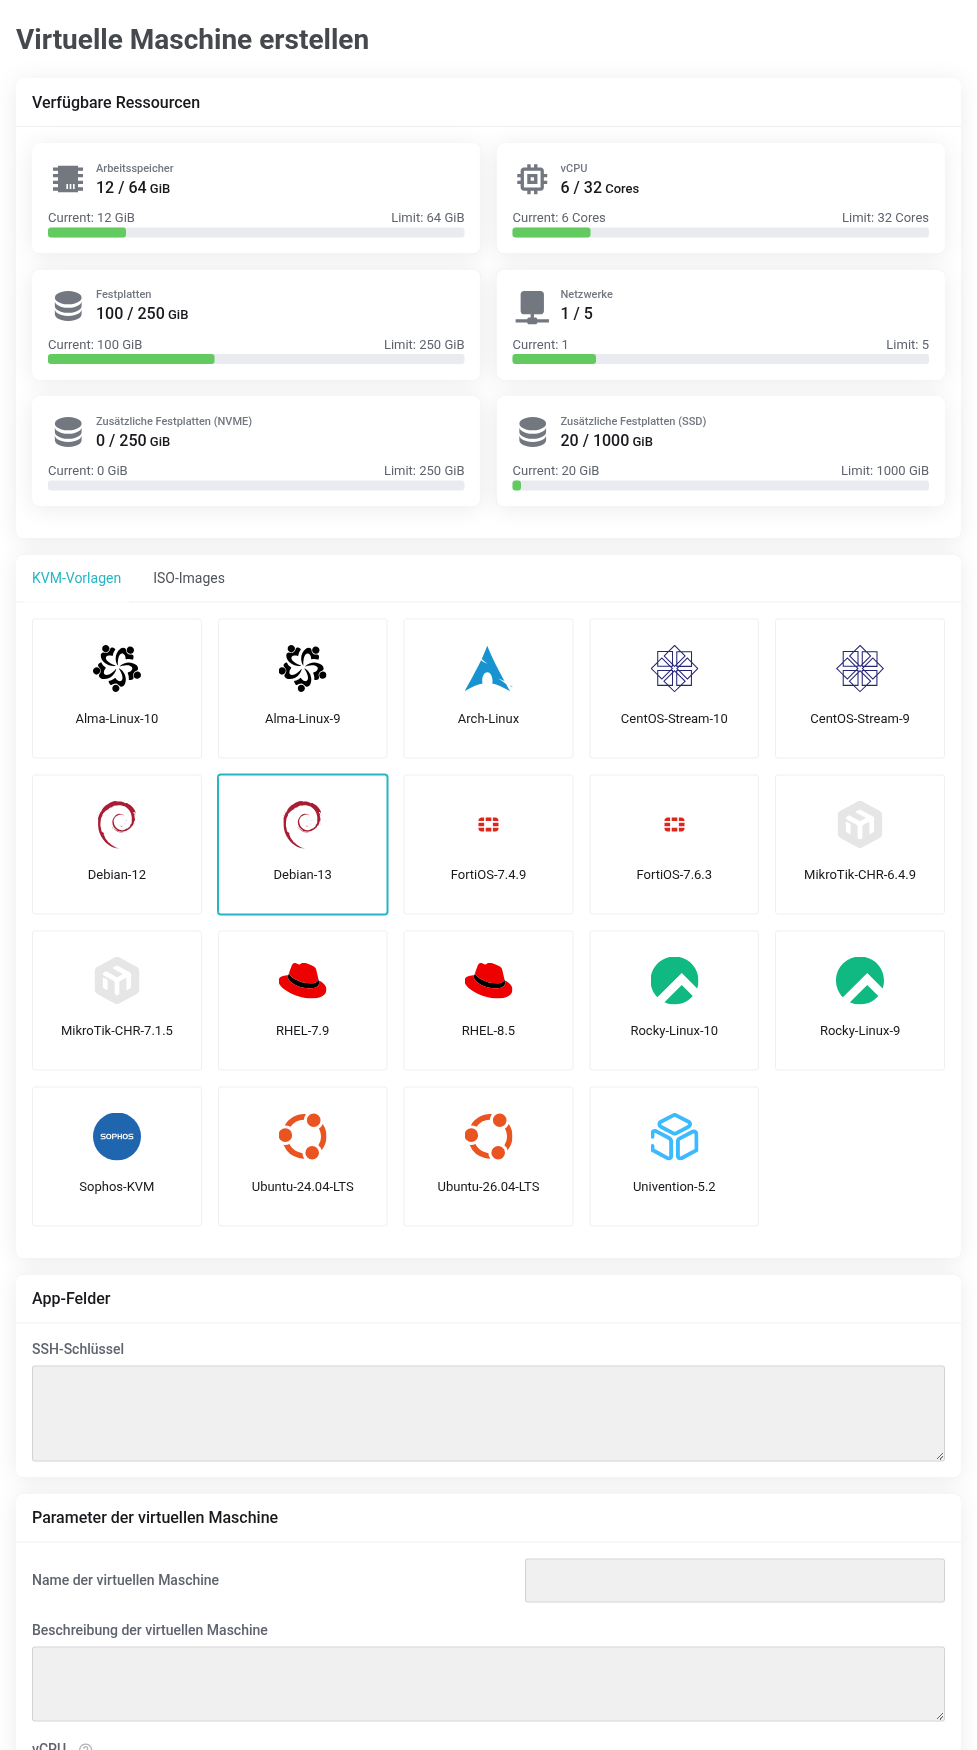
Task: Choose the Univention-5.2 cube icon
Action: pyautogui.click(x=674, y=1136)
